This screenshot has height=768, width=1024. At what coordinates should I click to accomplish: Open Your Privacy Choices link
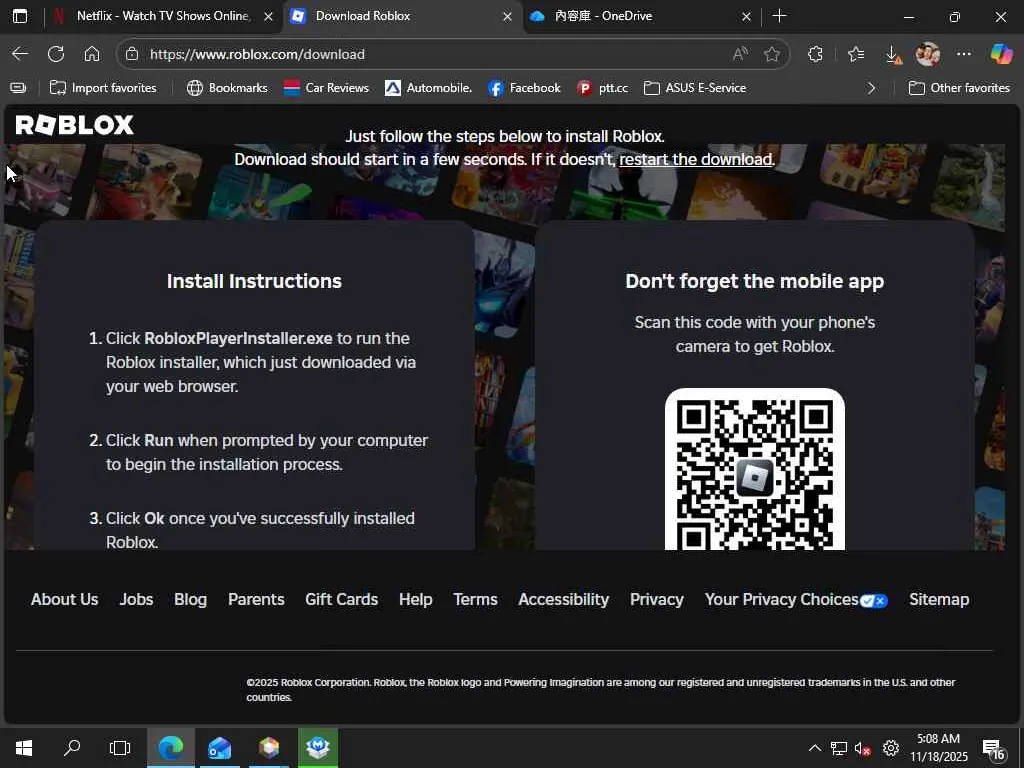(x=796, y=600)
